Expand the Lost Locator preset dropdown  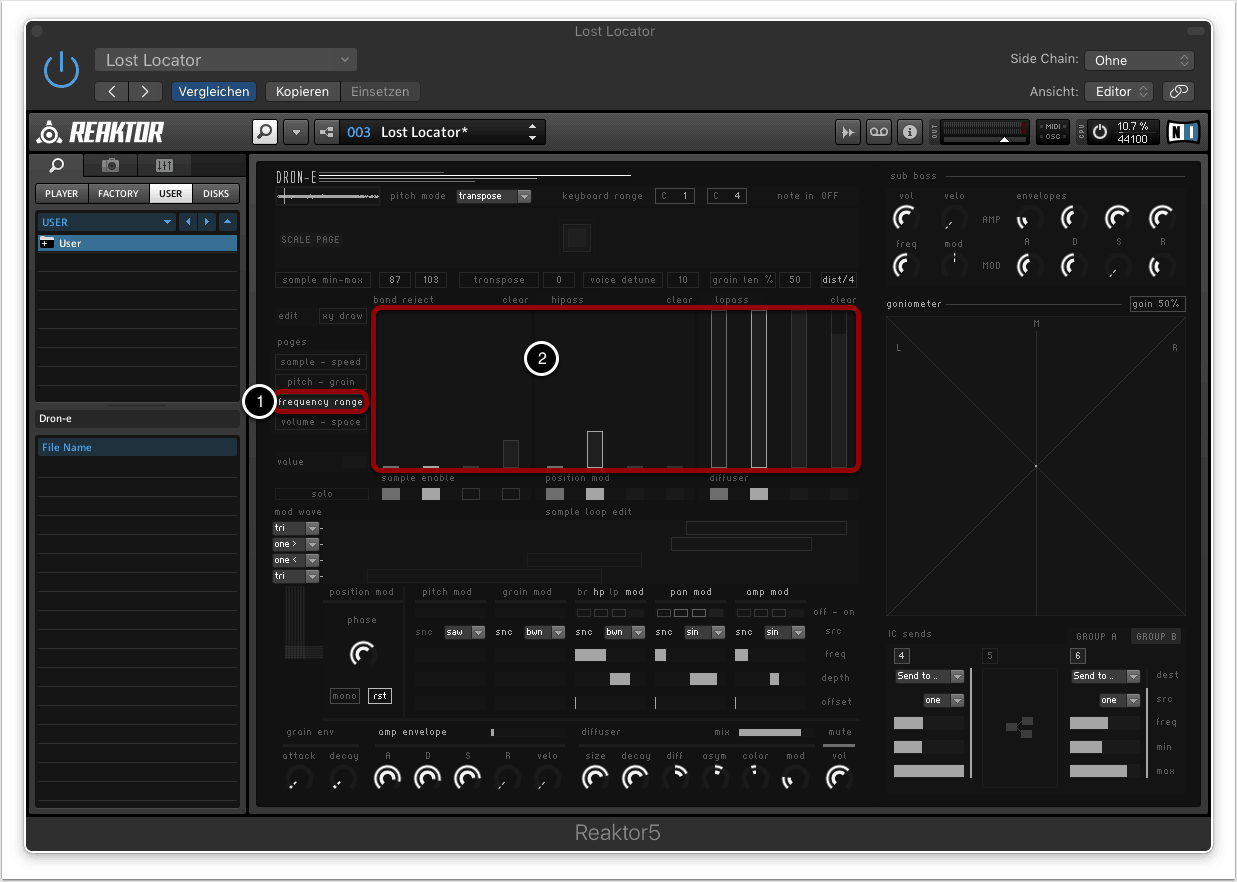[226, 60]
